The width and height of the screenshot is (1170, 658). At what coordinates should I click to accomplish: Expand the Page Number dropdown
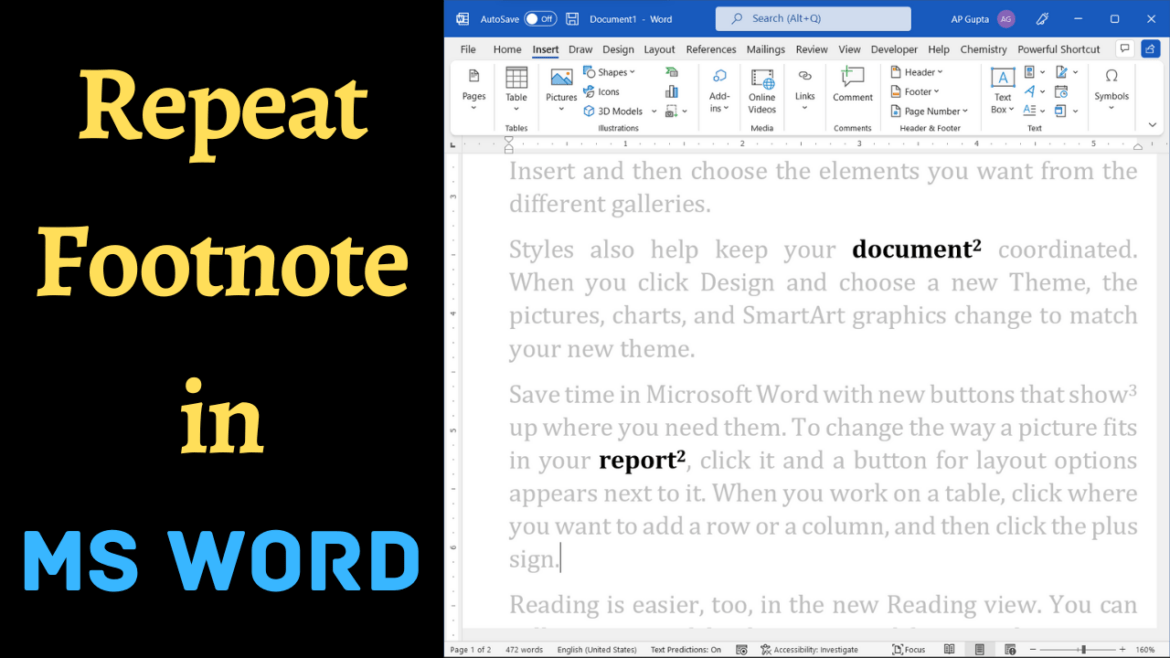[x=927, y=111]
